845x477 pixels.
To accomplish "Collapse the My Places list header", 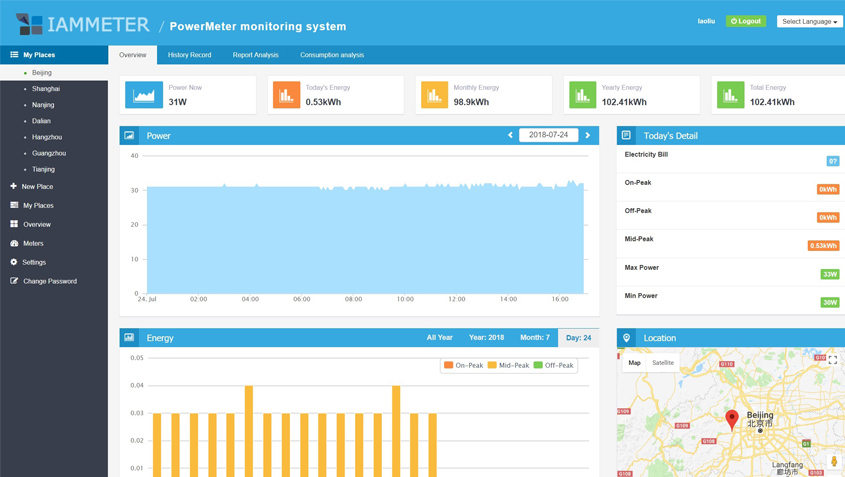I will tap(39, 55).
